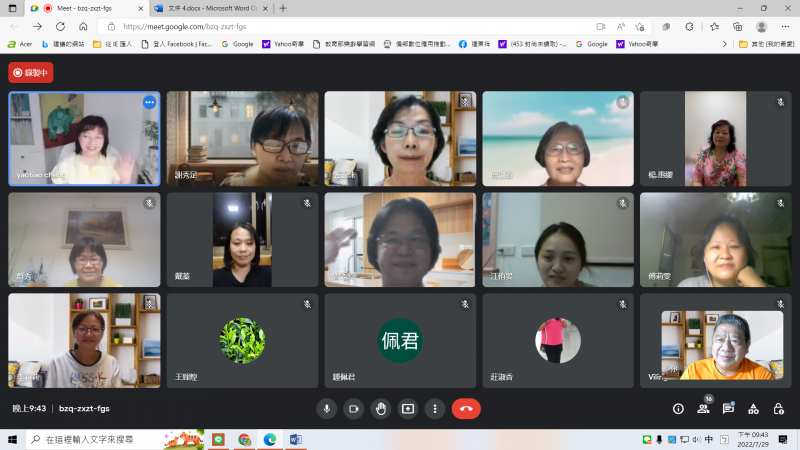
Task: Select the 傅莉雯 video tile
Action: (716, 239)
